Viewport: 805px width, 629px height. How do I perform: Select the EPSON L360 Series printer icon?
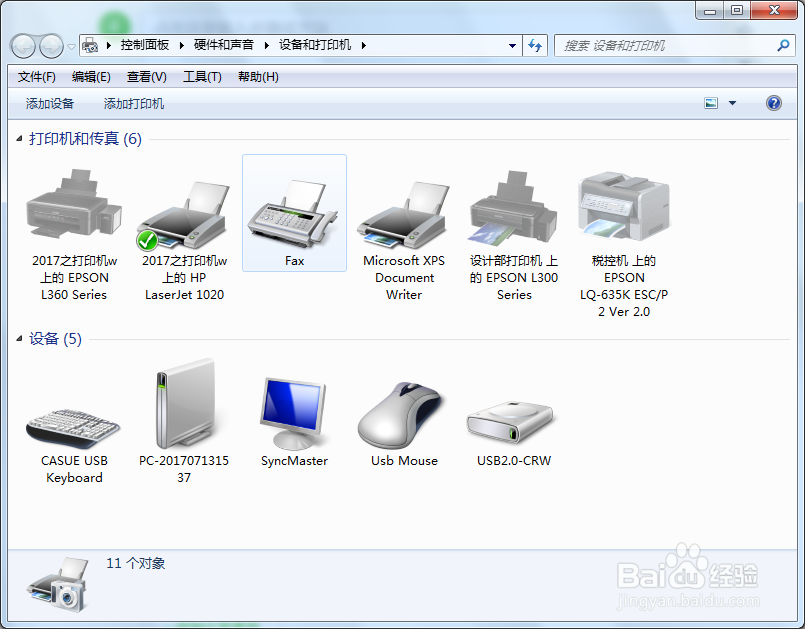click(74, 204)
